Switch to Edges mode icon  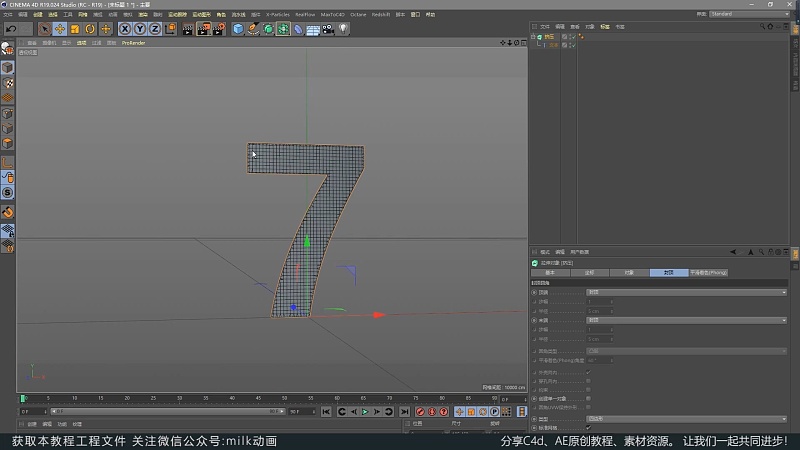[x=8, y=128]
